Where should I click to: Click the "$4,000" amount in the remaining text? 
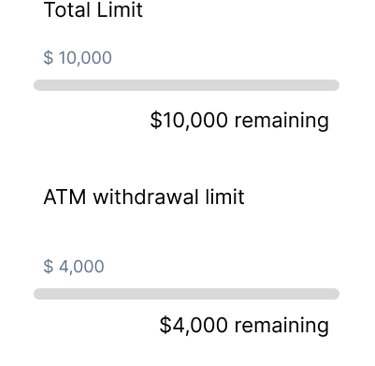194,325
